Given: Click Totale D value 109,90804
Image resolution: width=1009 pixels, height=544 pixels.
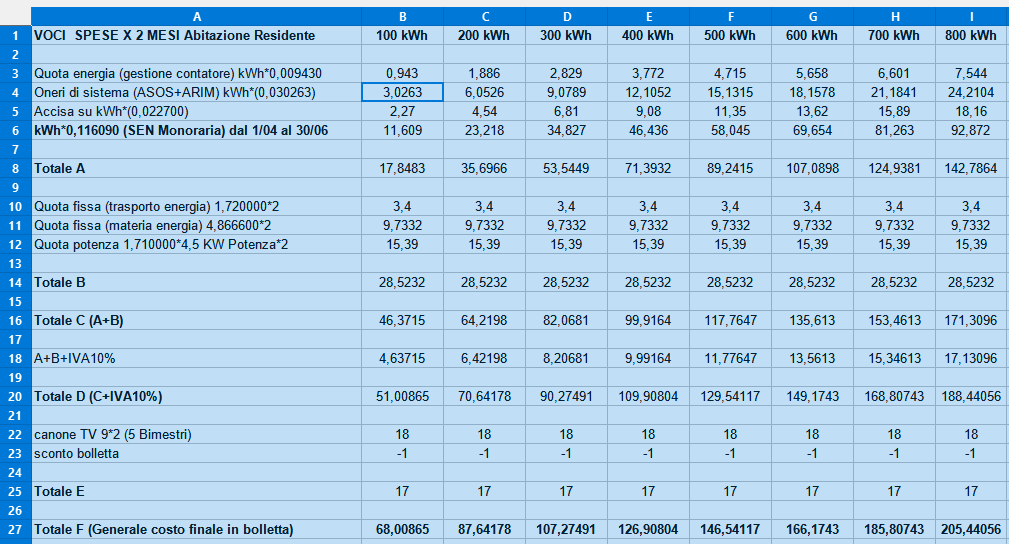Looking at the screenshot, I should [x=648, y=397].
